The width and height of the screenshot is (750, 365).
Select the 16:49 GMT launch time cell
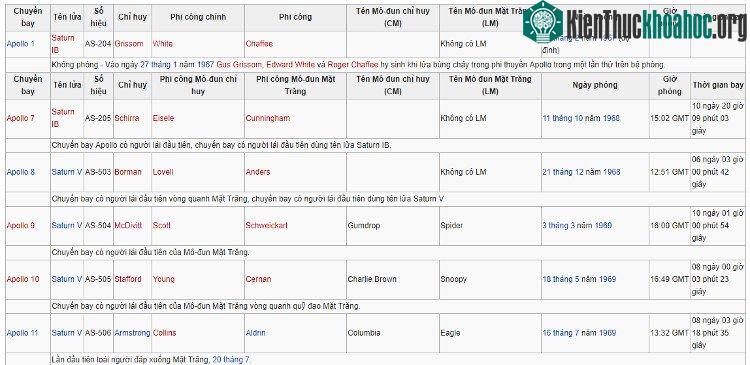(670, 279)
